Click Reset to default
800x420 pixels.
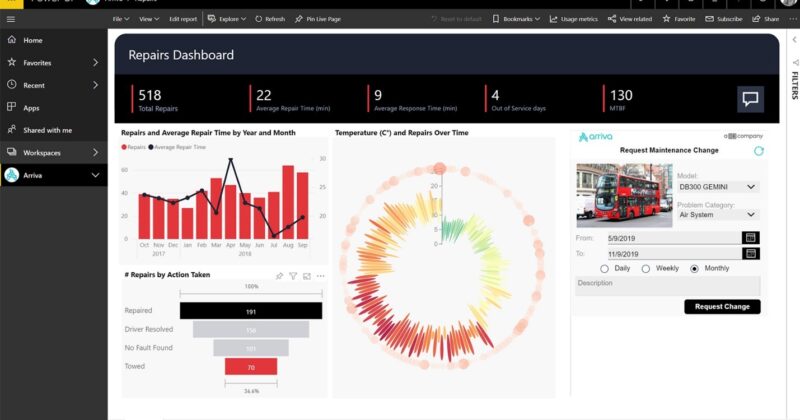pos(456,19)
